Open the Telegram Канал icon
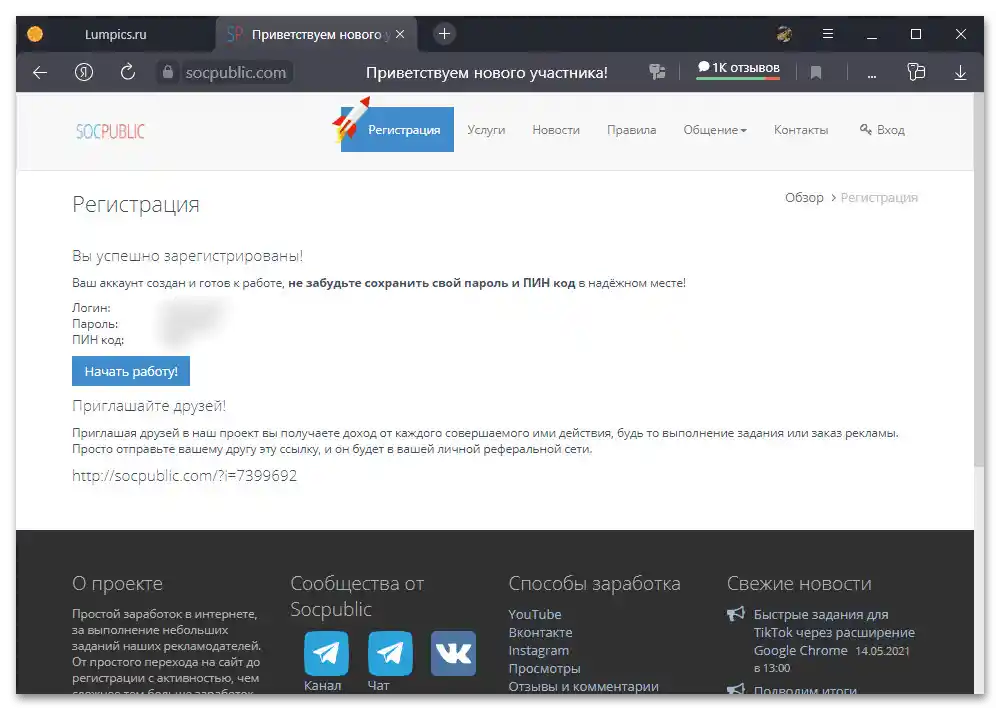This screenshot has height=710, width=1000. (x=326, y=653)
